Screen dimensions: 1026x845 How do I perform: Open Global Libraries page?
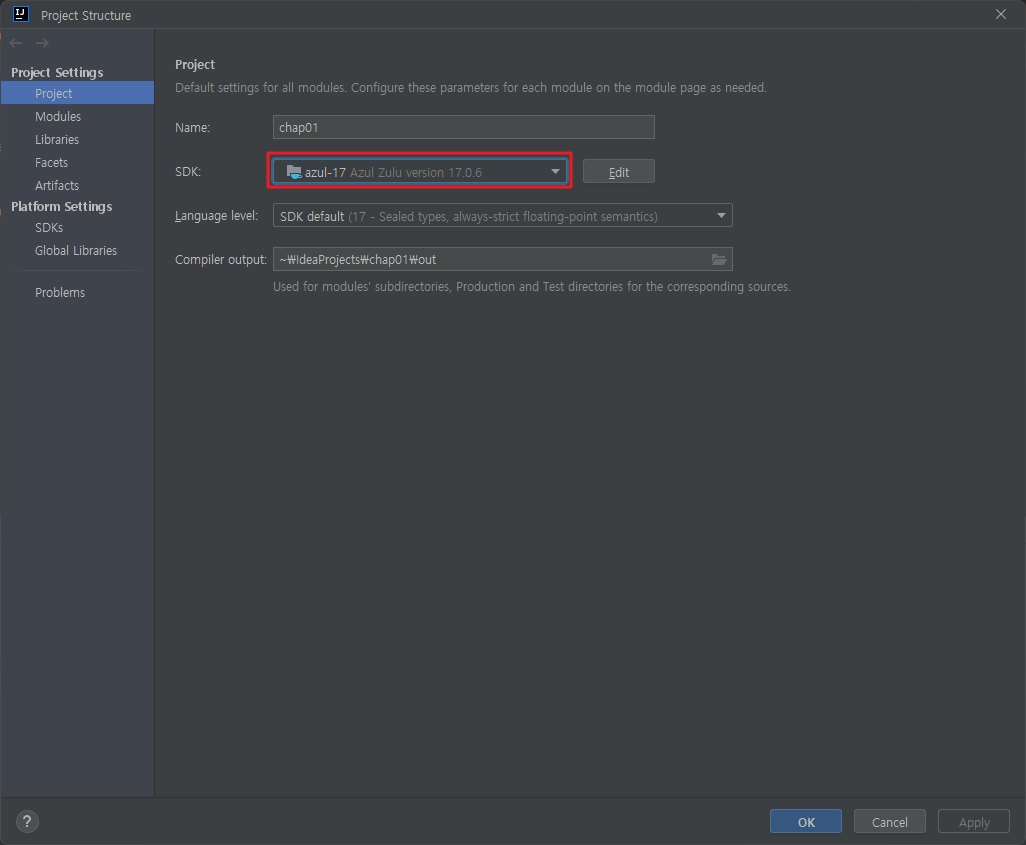coord(77,251)
